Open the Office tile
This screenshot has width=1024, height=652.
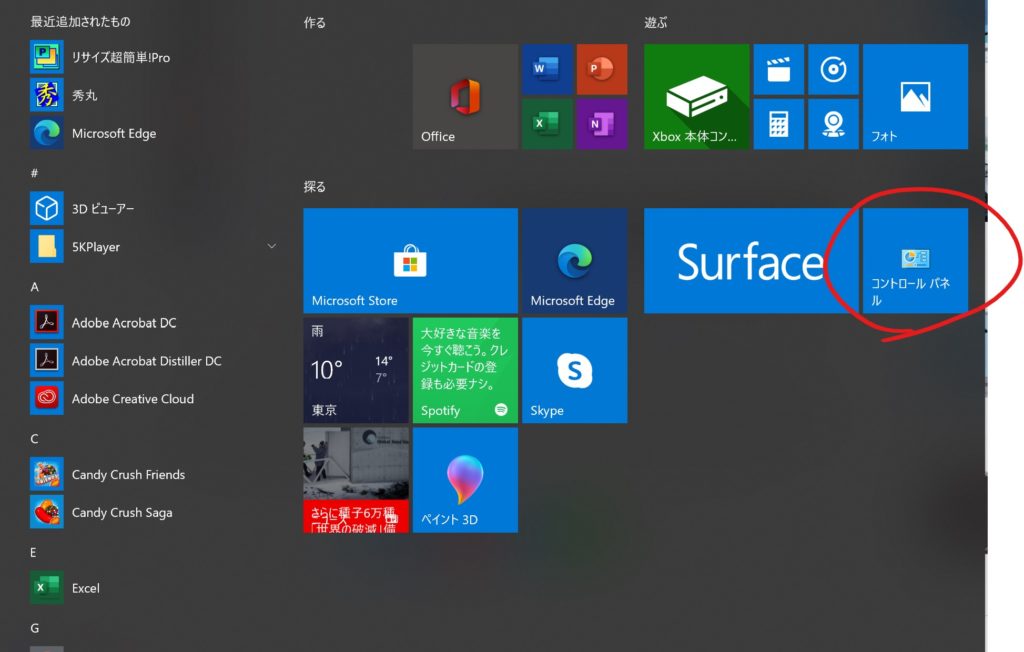tap(465, 97)
